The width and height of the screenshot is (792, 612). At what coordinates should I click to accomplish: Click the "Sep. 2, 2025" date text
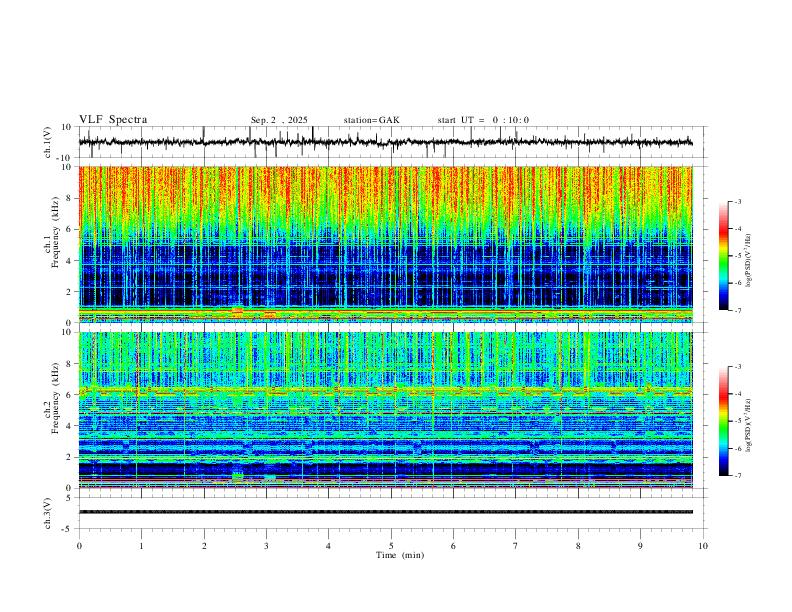279,120
